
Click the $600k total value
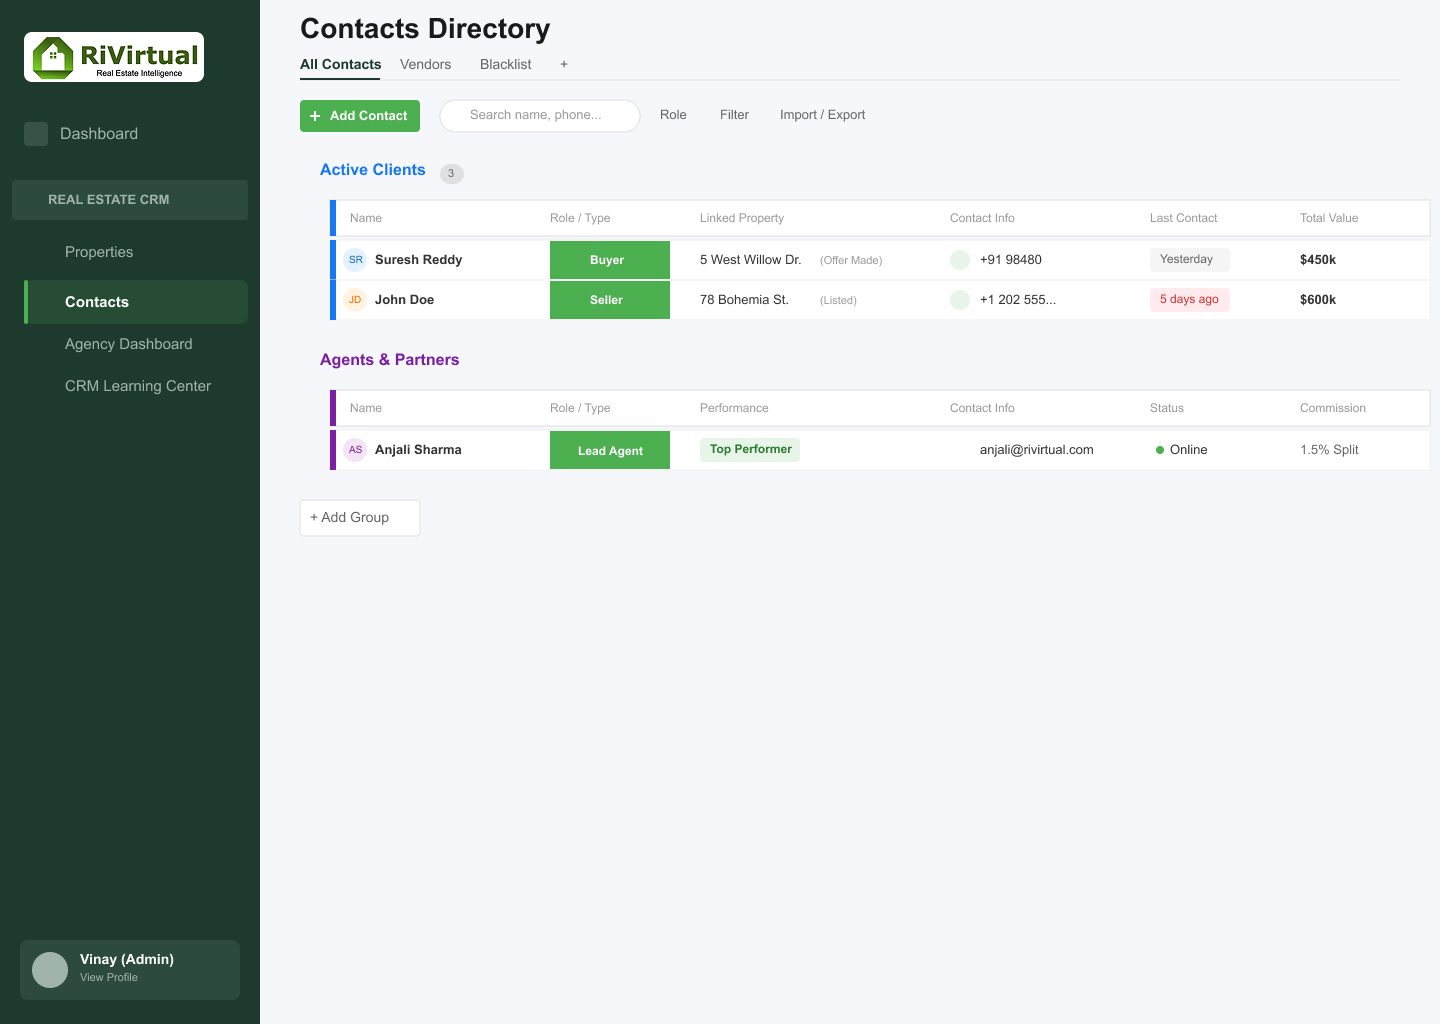pyautogui.click(x=1318, y=300)
